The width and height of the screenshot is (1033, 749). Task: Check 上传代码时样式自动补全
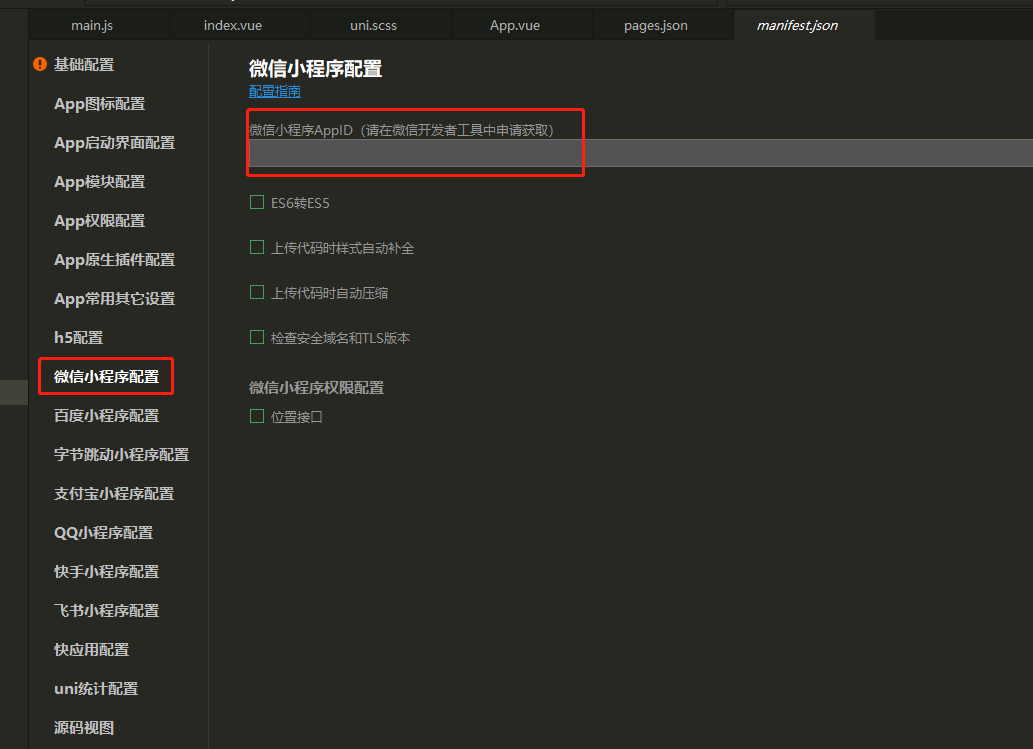[x=257, y=247]
